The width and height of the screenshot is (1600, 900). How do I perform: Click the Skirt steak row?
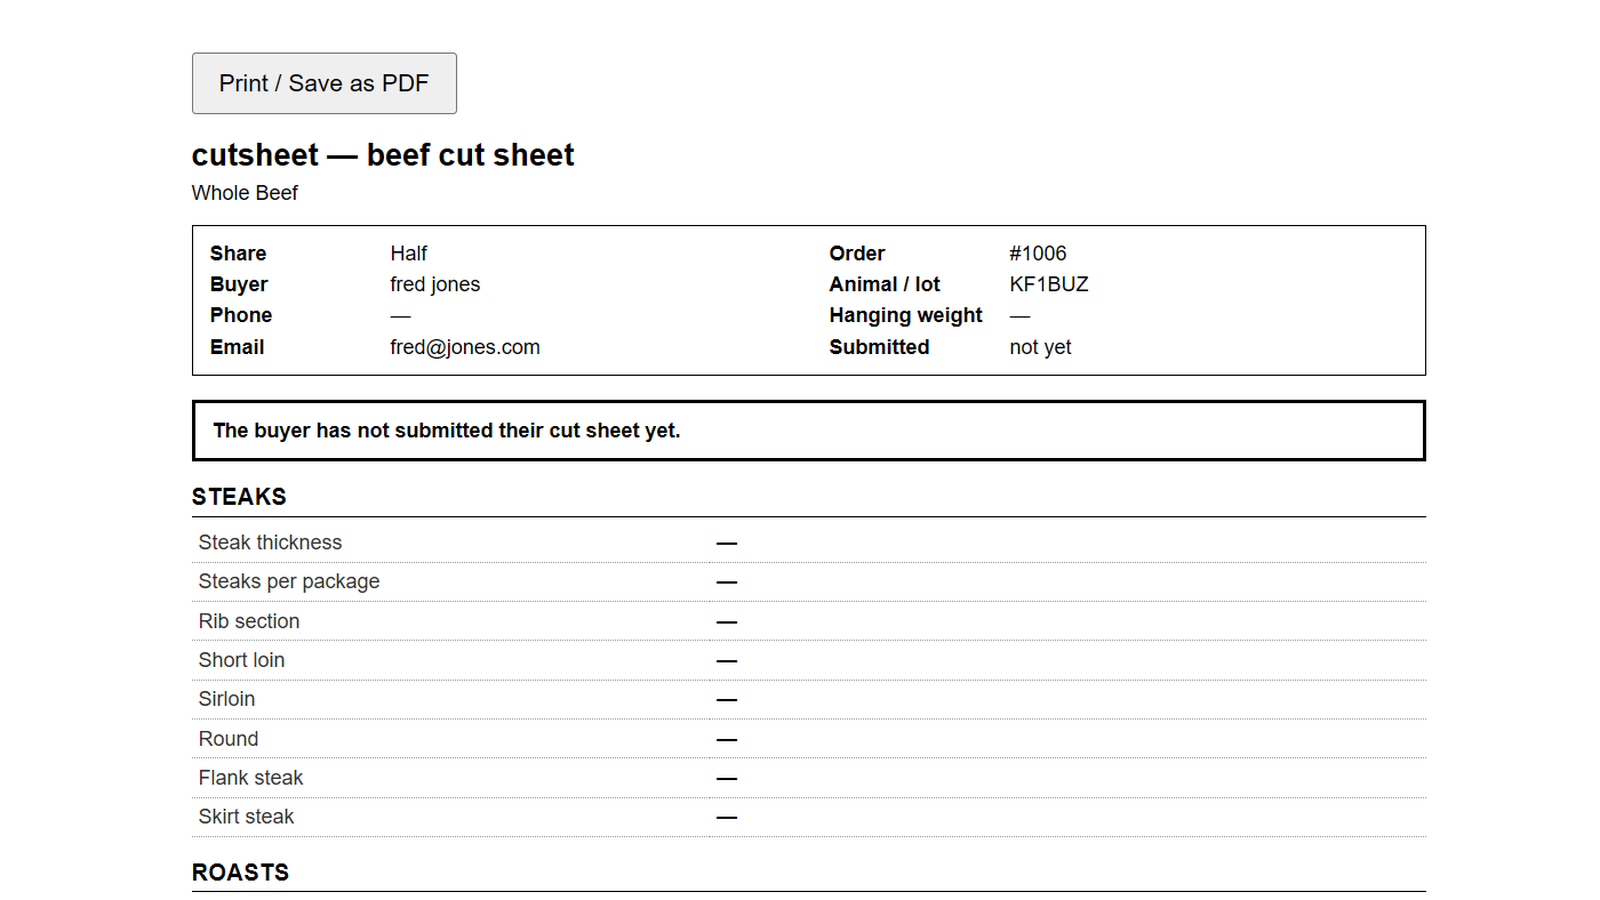(x=809, y=817)
